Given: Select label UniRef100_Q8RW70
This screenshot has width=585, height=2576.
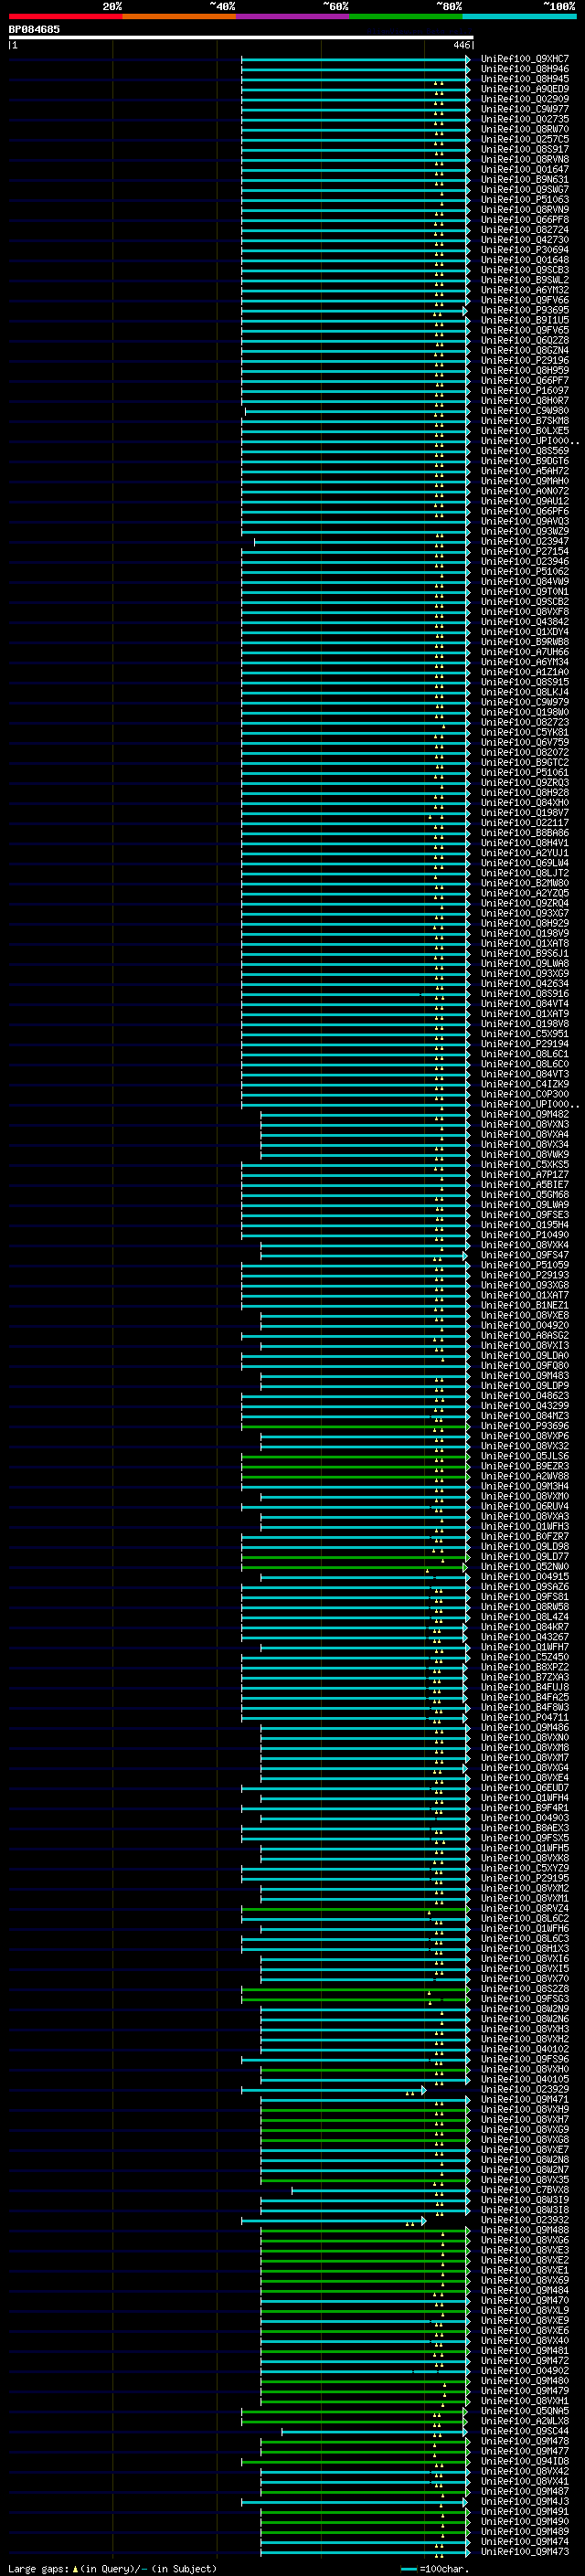Looking at the screenshot, I should pos(524,129).
